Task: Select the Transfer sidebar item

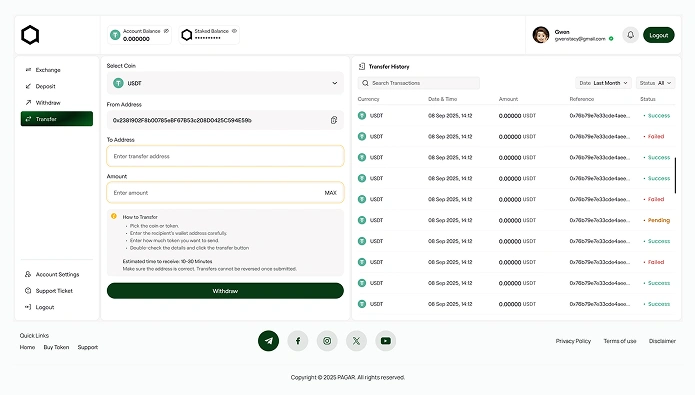Action: click(x=57, y=119)
